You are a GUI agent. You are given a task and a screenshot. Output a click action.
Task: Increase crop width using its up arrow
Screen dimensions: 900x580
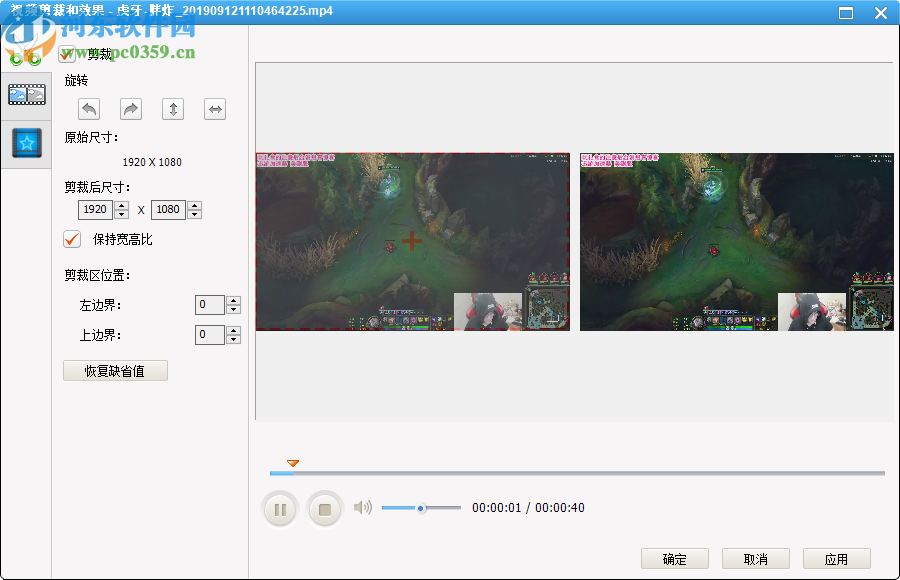tap(120, 205)
